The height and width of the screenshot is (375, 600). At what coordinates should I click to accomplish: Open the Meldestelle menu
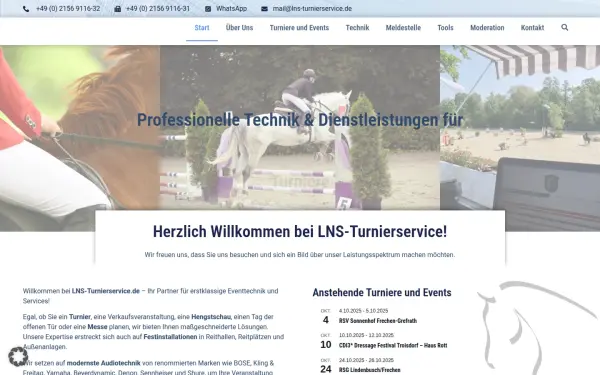[403, 28]
